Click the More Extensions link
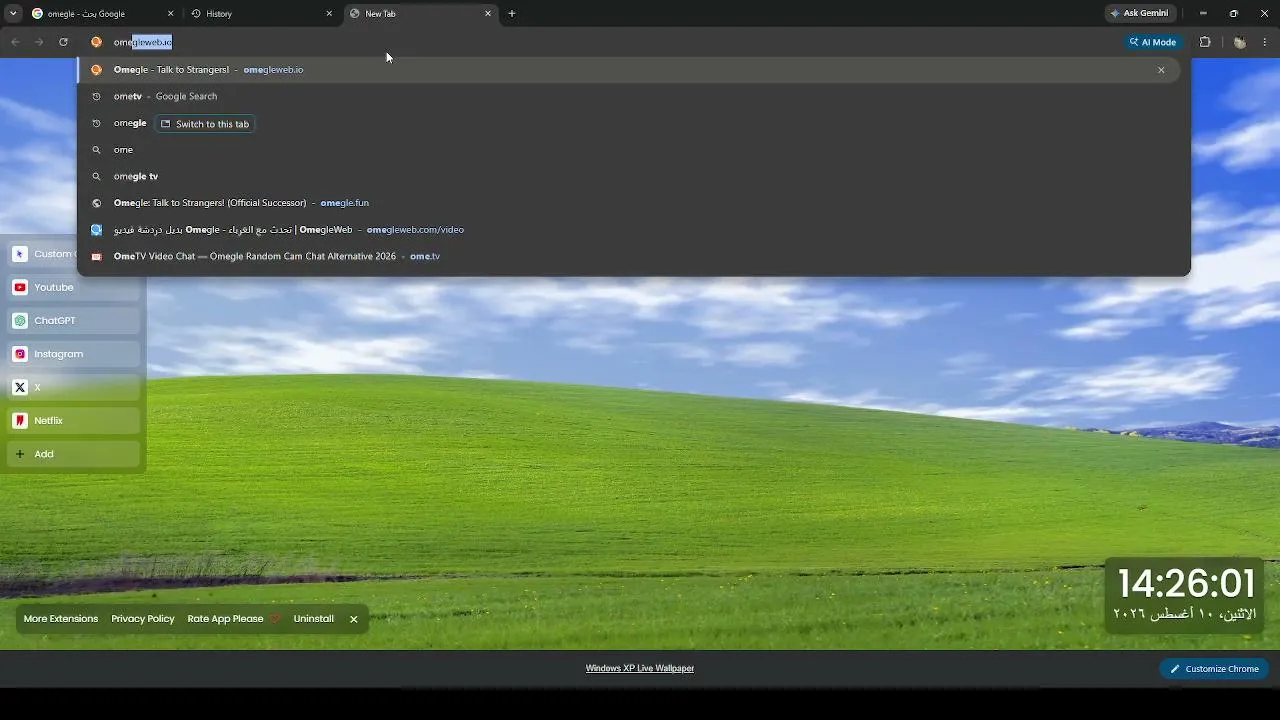This screenshot has width=1280, height=720. click(61, 619)
